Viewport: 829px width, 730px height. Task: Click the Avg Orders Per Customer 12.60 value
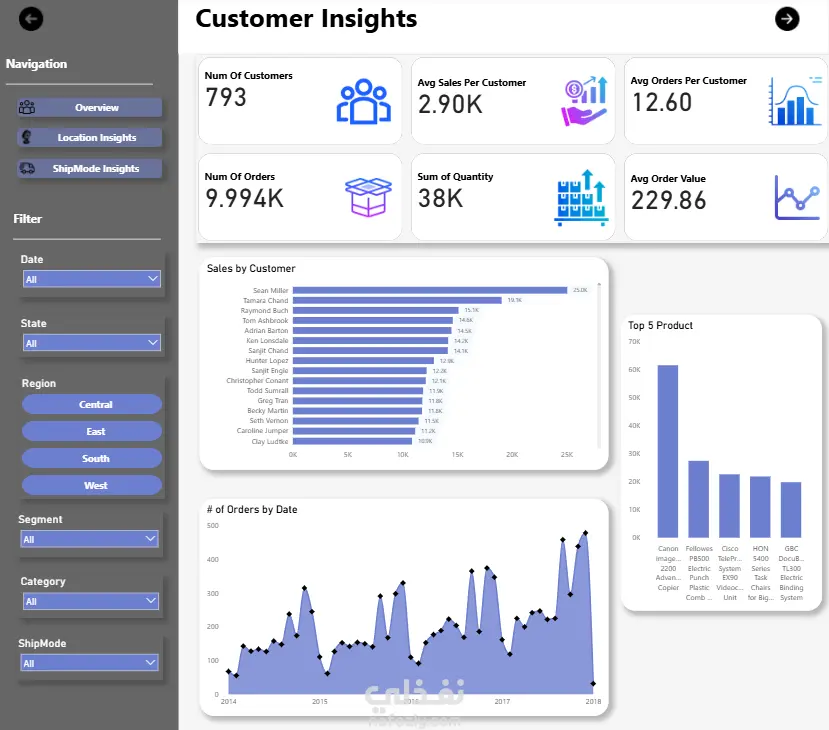662,102
